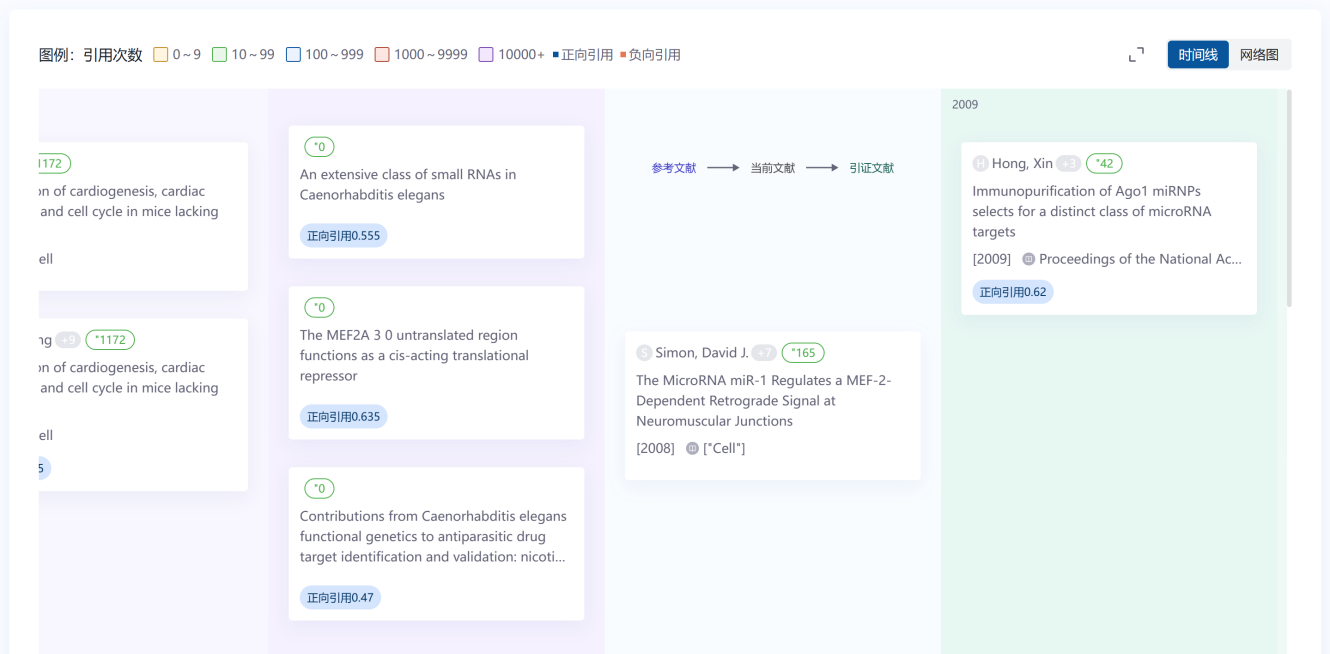The image size is (1330, 654).
Task: Click the fullscreen expand icon
Action: coord(1136,55)
